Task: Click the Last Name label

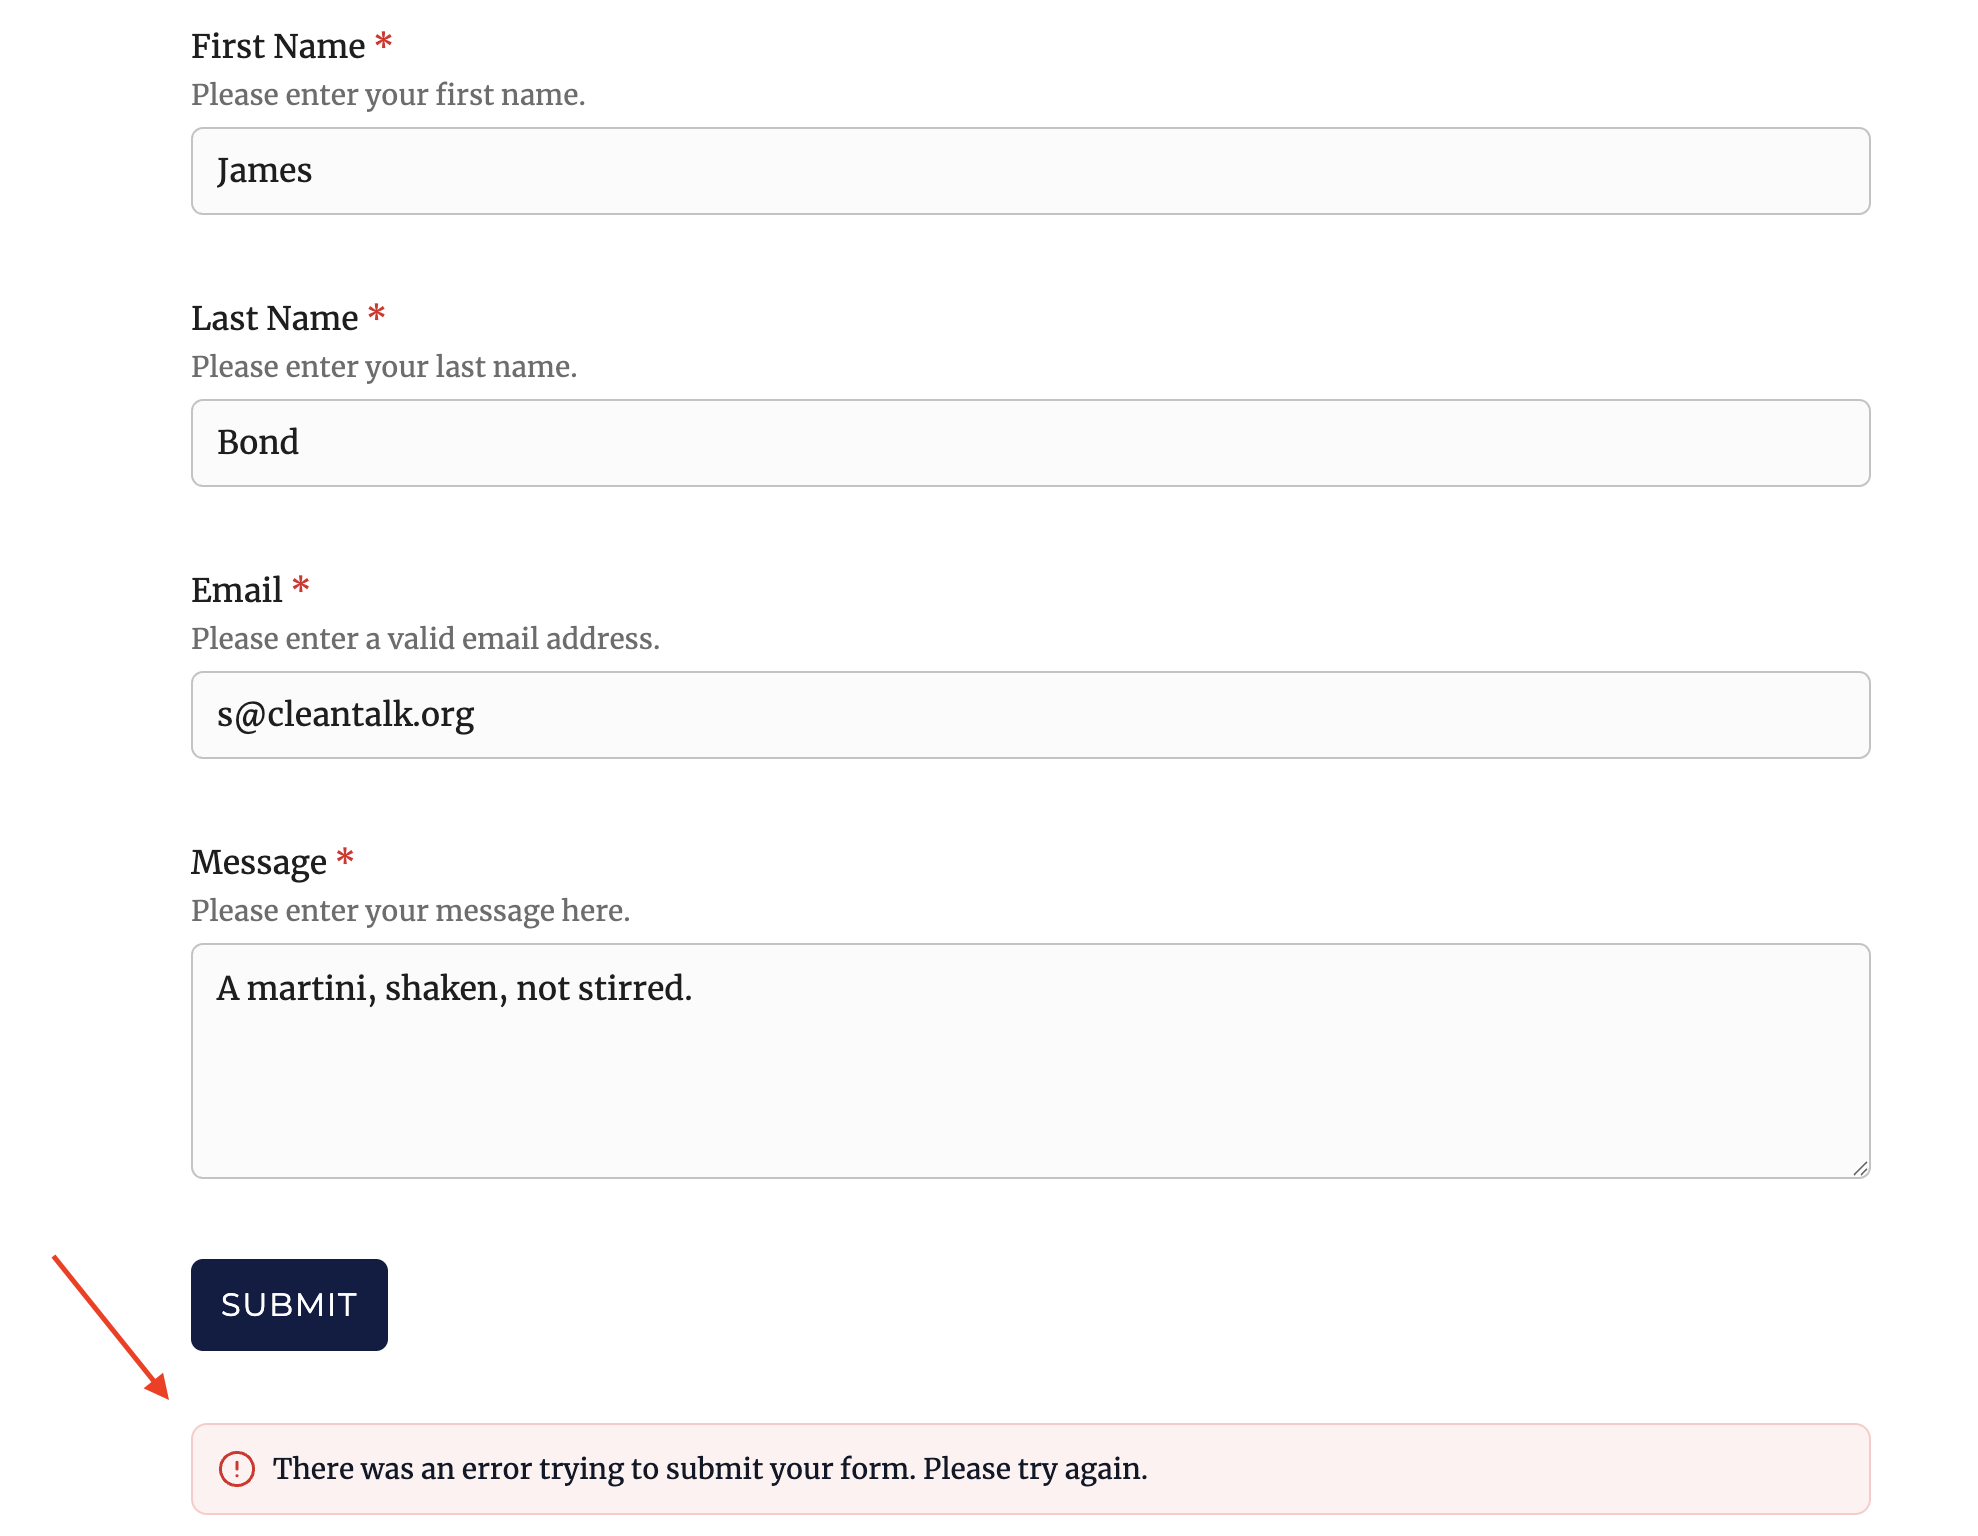Action: point(274,319)
